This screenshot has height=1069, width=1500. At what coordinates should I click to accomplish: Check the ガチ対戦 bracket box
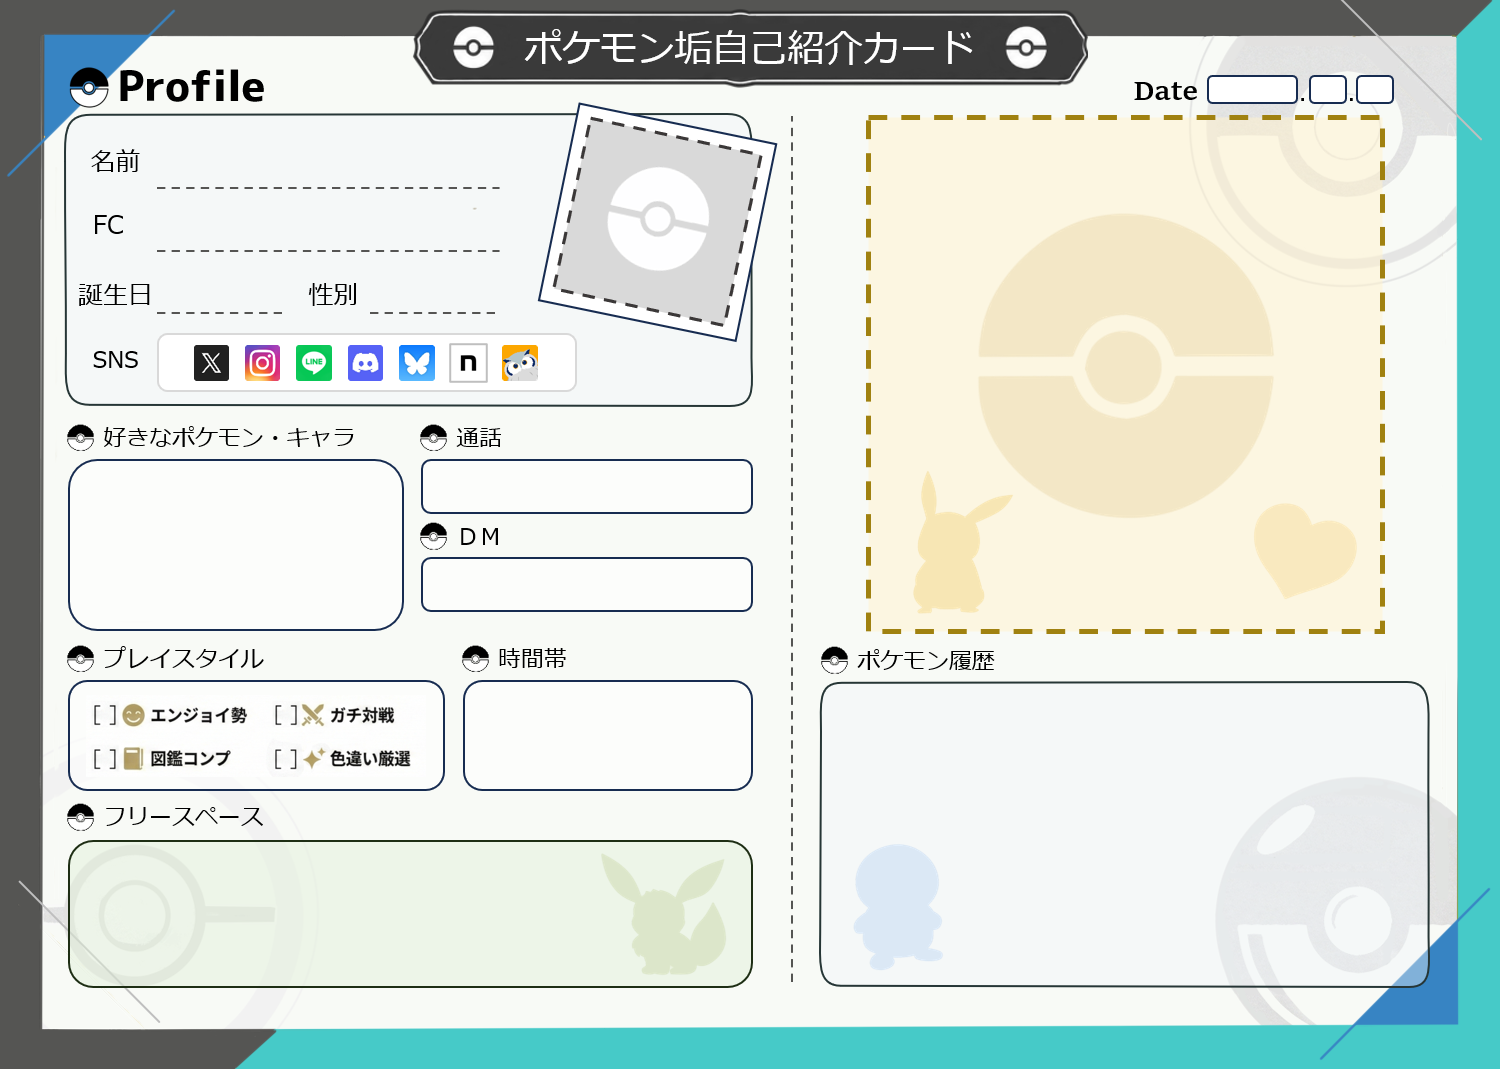286,715
